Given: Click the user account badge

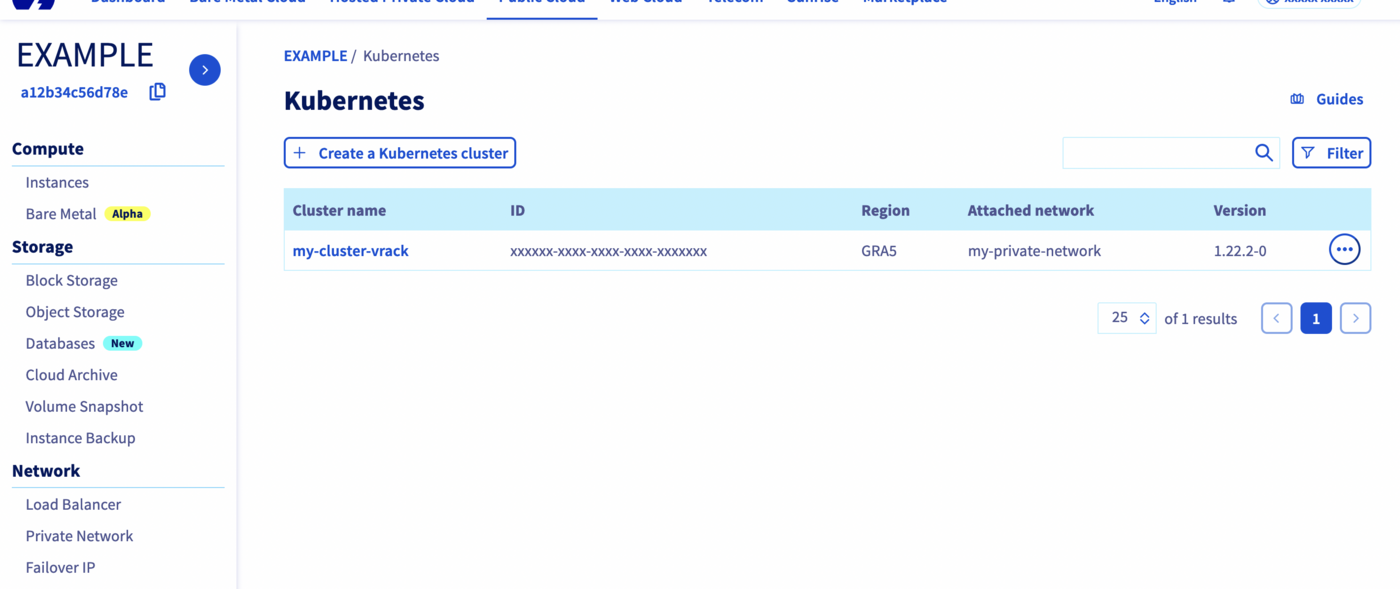Looking at the screenshot, I should (x=1308, y=3).
